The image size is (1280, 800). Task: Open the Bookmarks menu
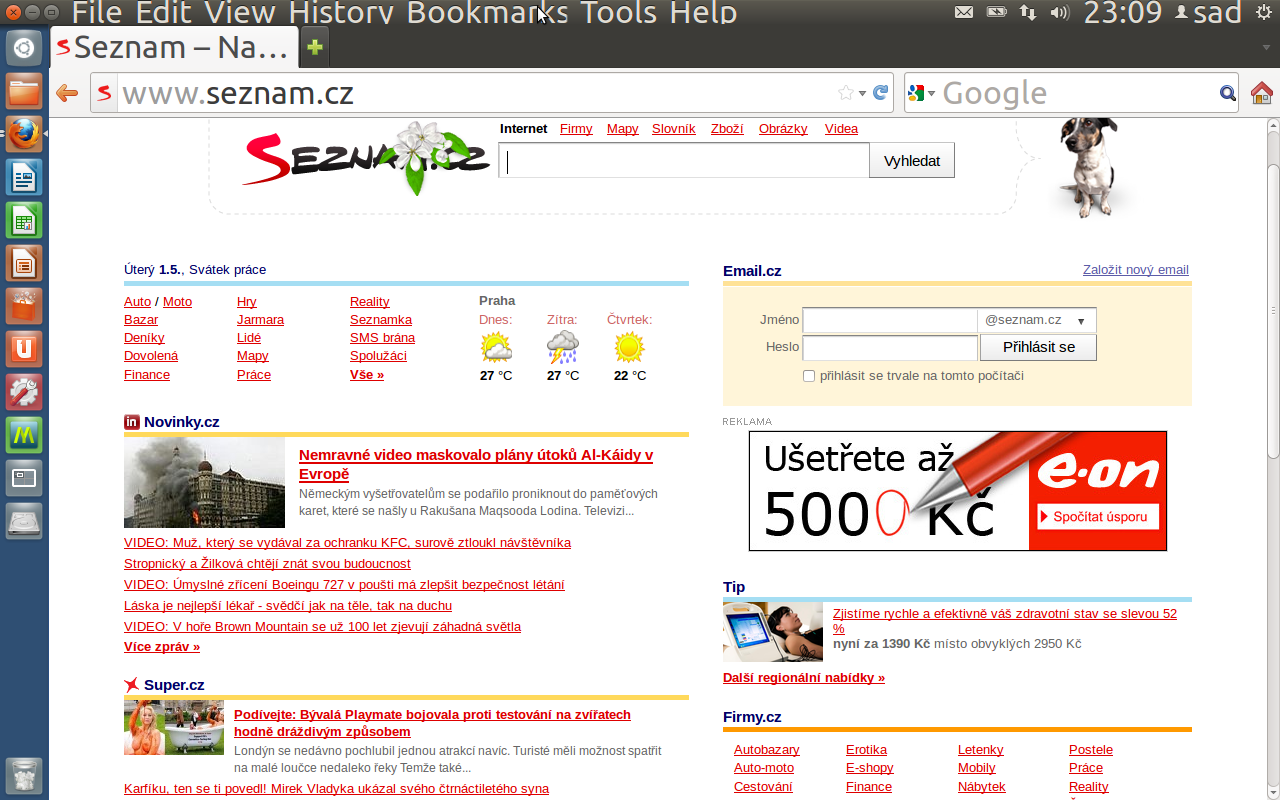488,13
